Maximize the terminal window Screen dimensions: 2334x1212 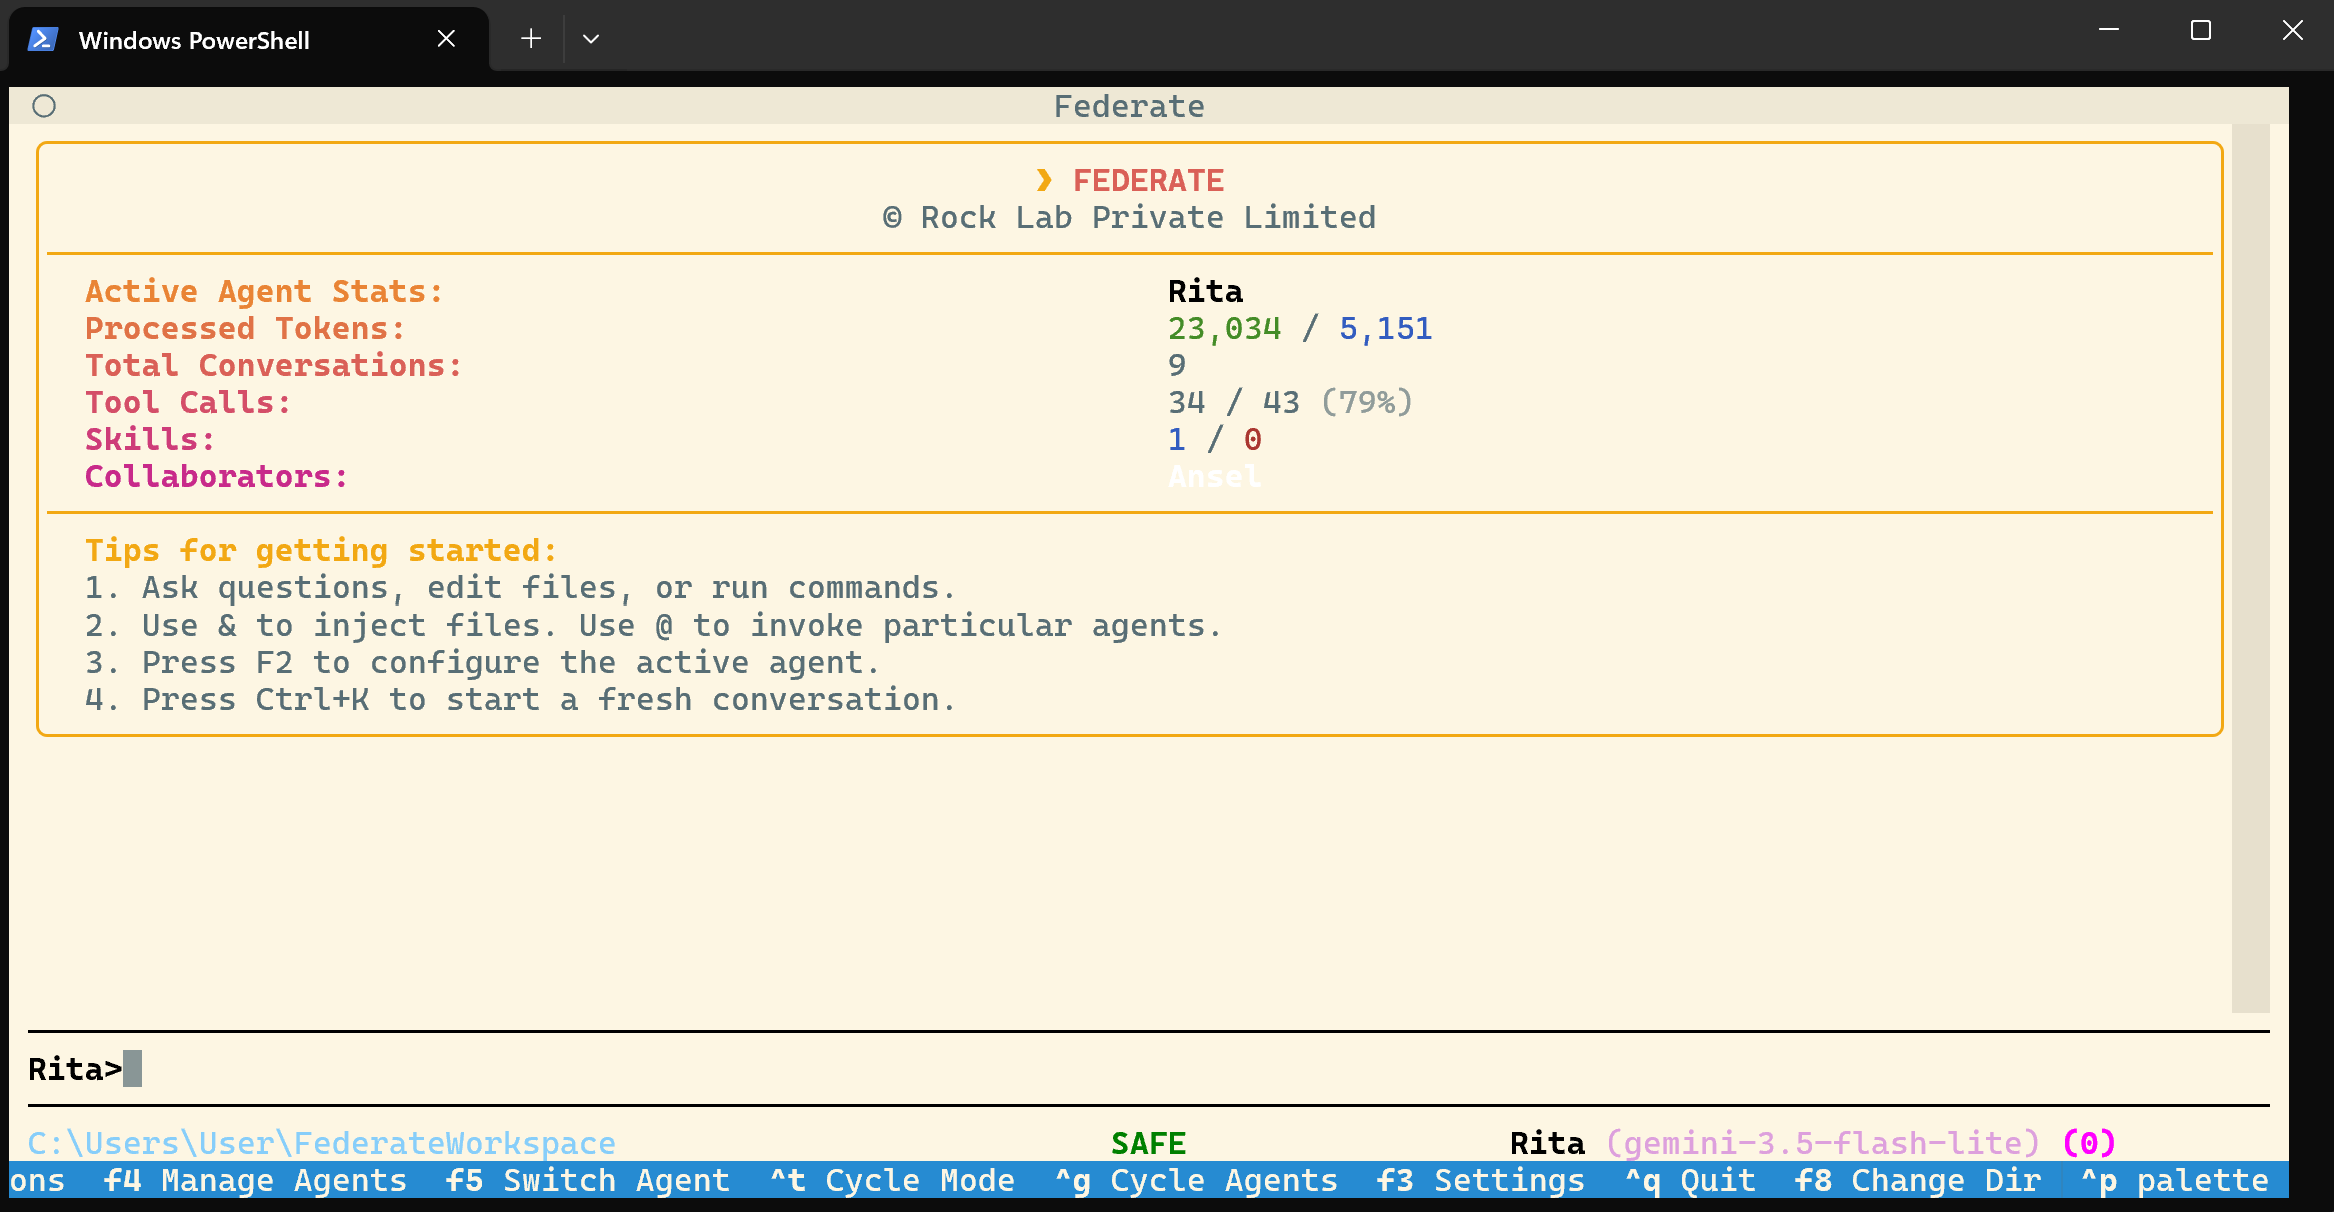2201,31
